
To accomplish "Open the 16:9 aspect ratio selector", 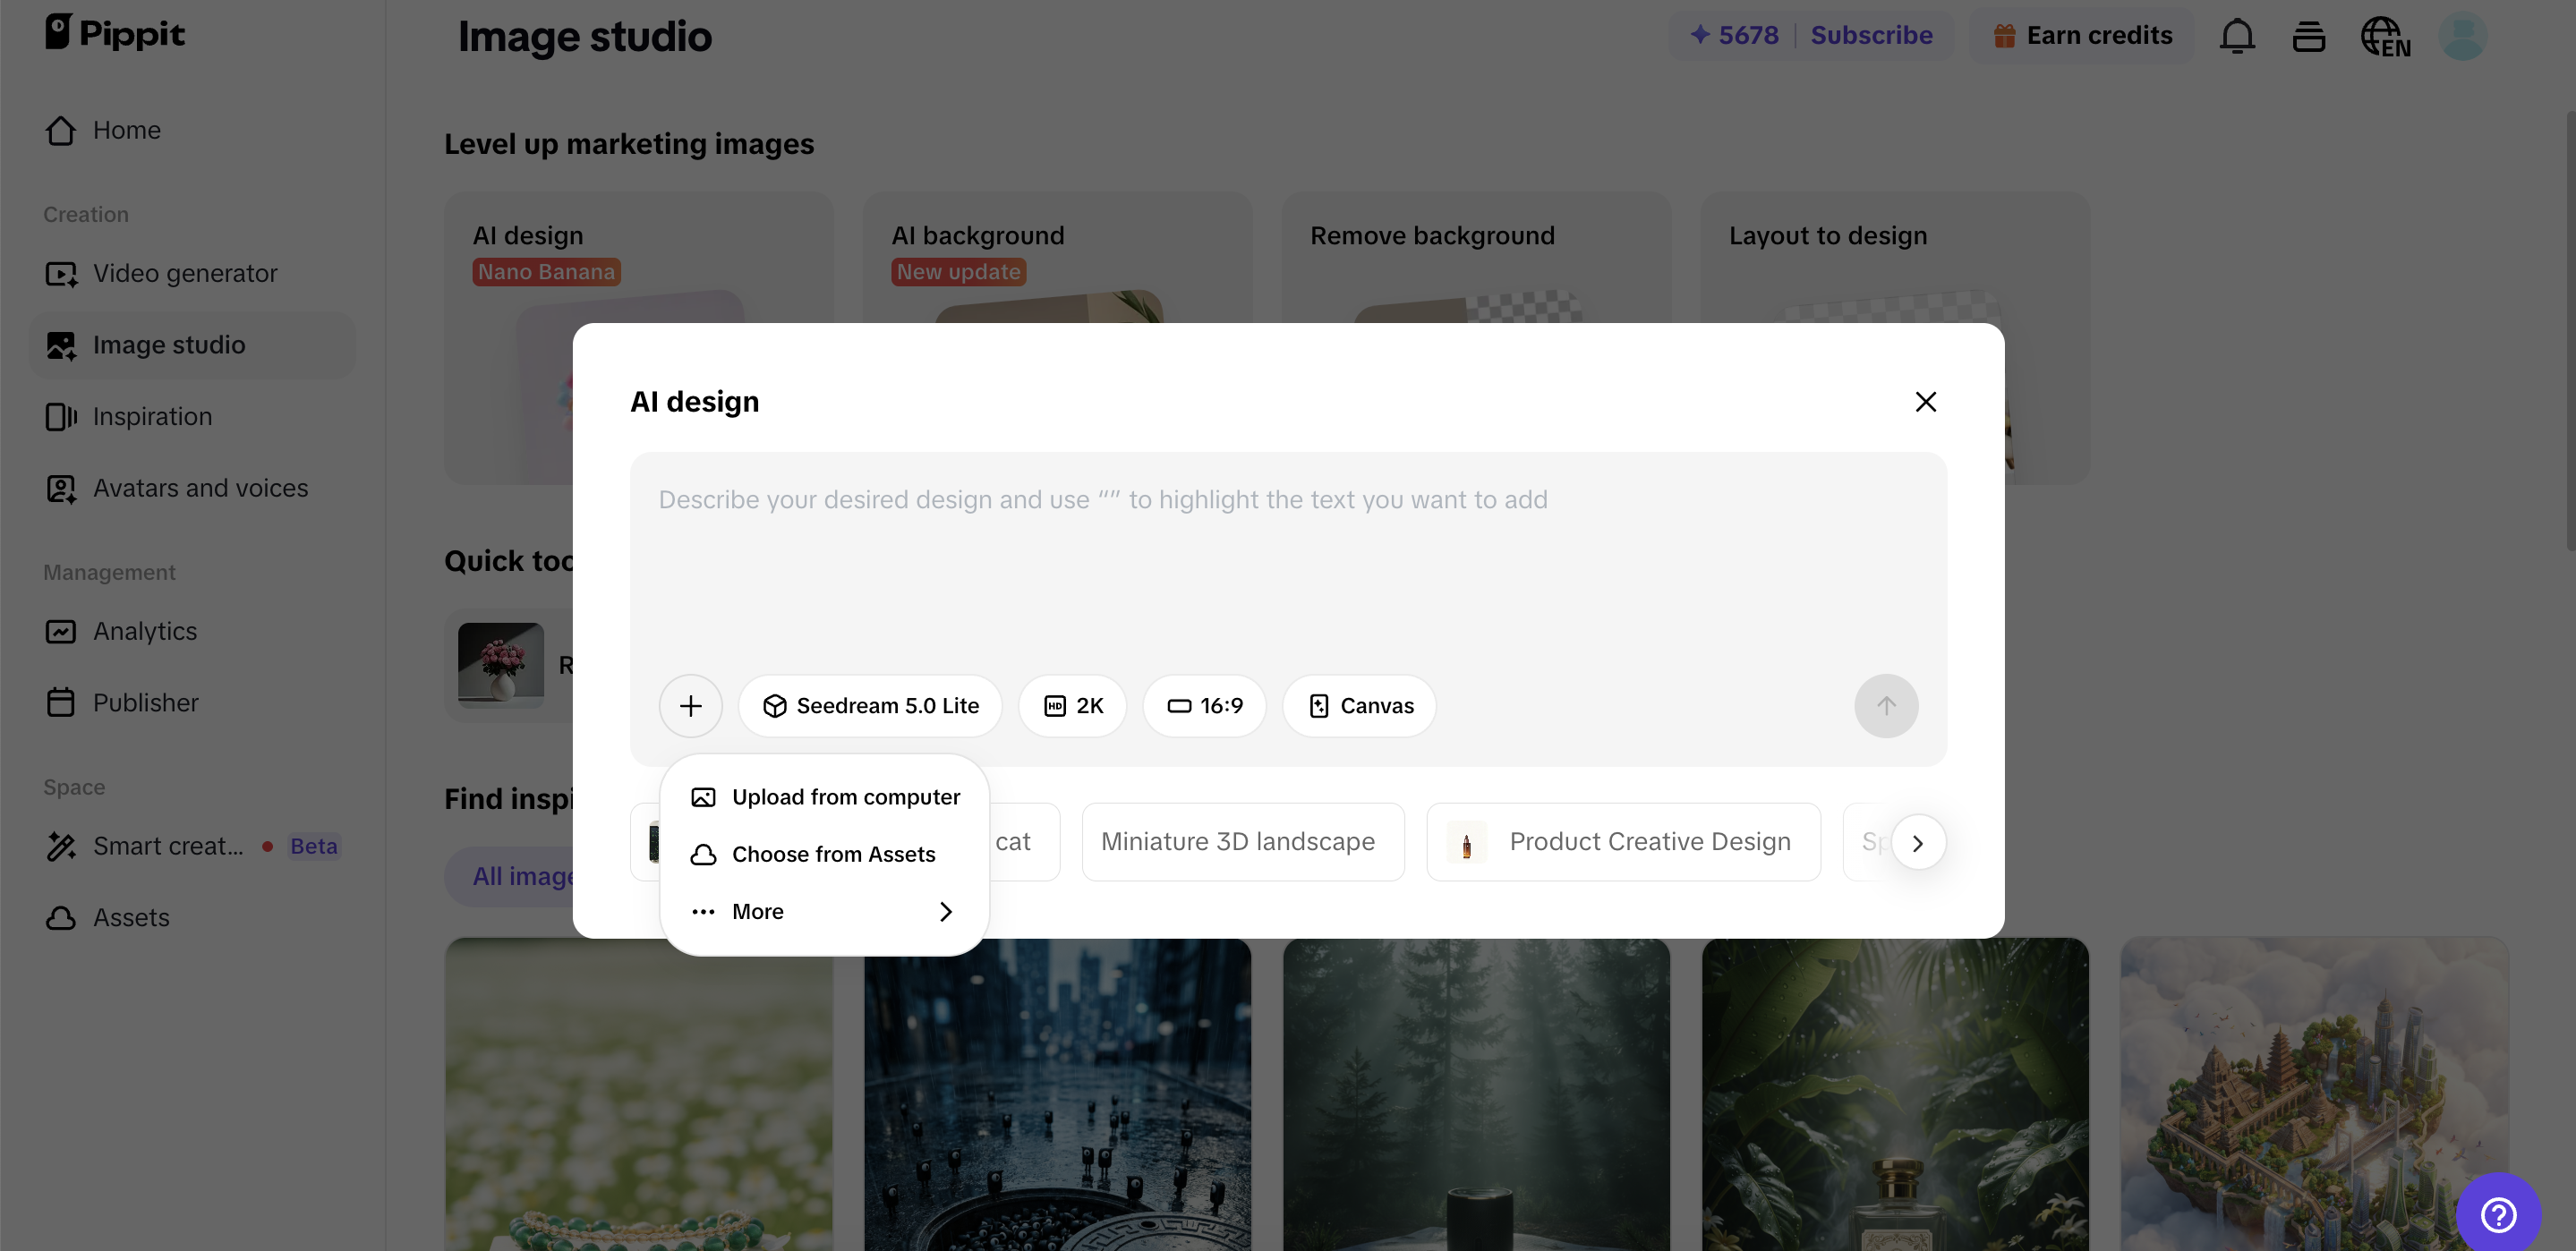I will click(1205, 706).
